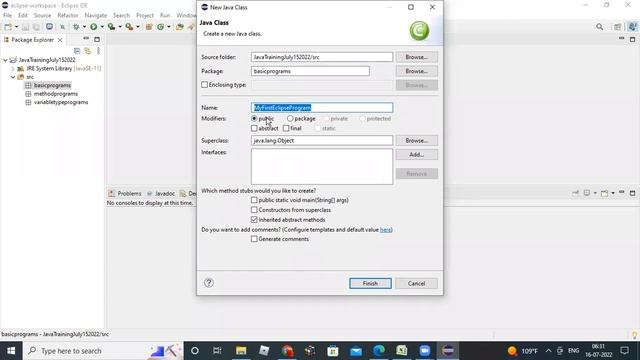Click the Add interfaces button

pyautogui.click(x=416, y=155)
